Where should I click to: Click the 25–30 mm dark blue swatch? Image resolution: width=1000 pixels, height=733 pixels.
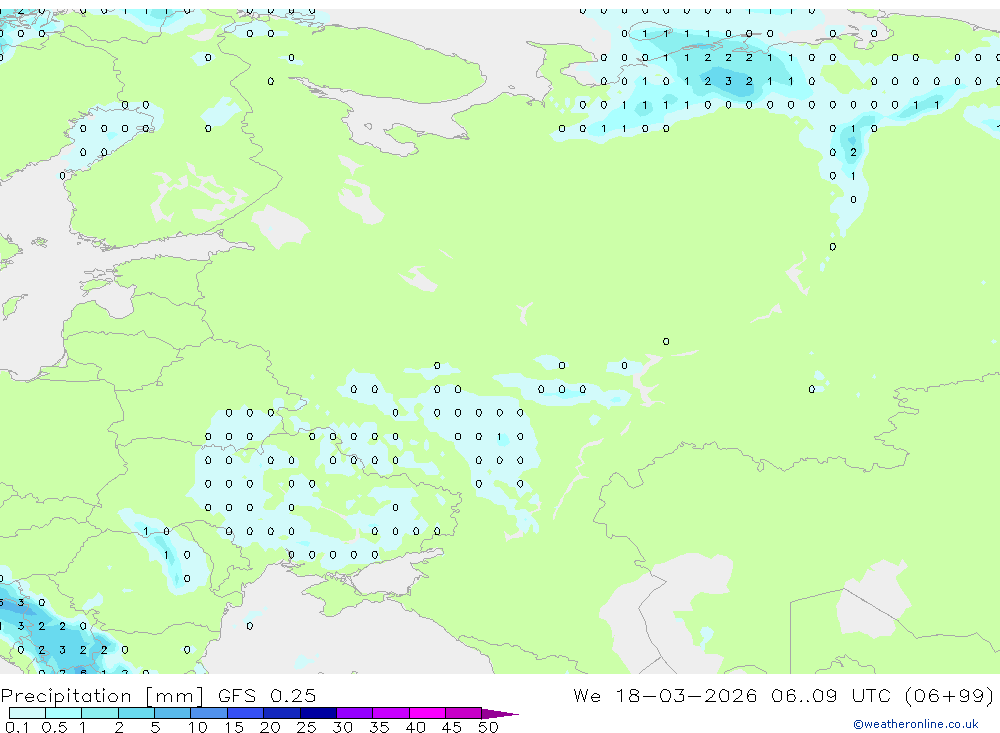click(318, 713)
